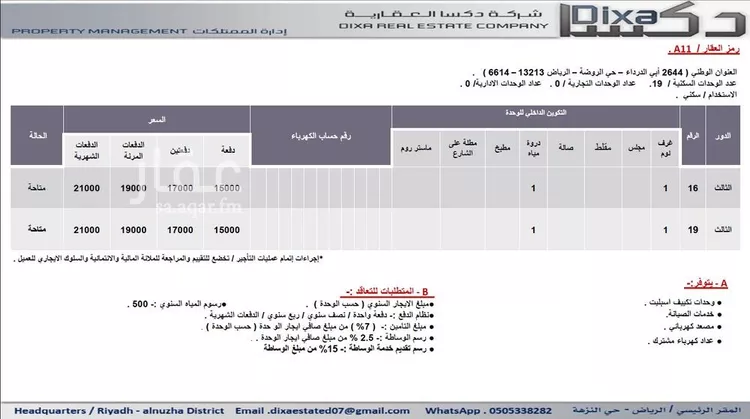Click the 'الثالث' floor cell in unit 19 row
This screenshot has height=419, width=750.
pyautogui.click(x=723, y=230)
